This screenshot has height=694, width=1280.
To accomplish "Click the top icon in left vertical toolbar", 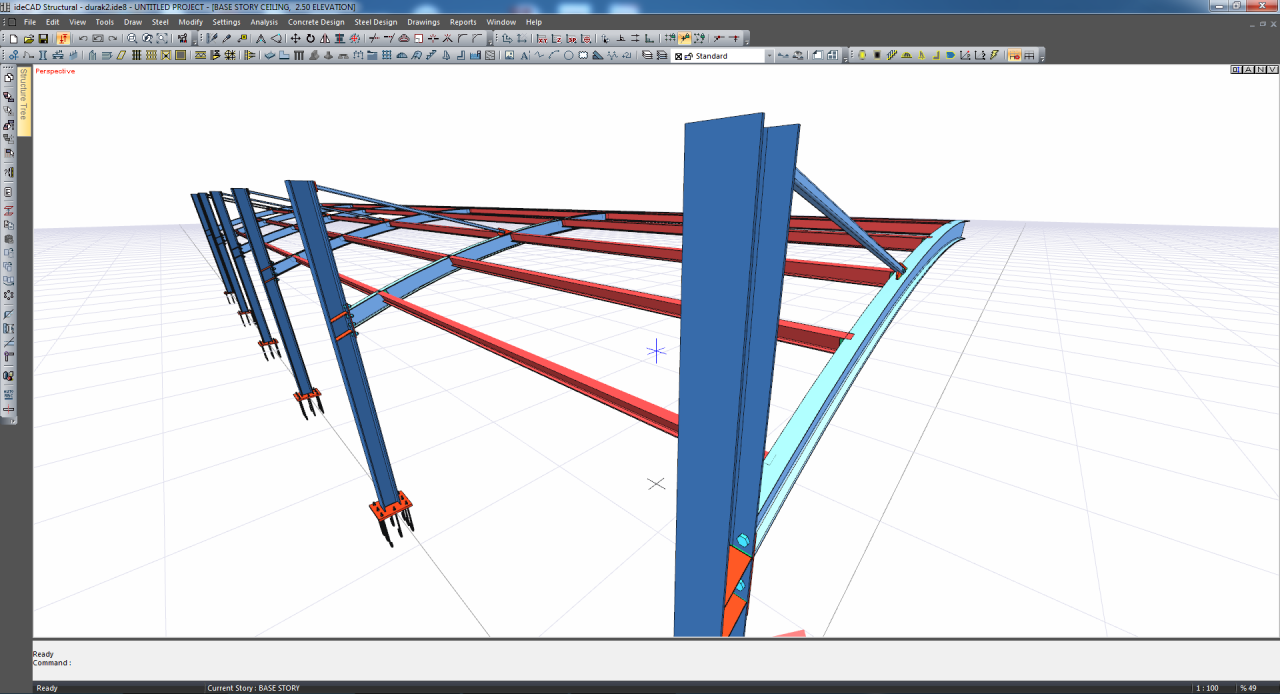I will 9,77.
